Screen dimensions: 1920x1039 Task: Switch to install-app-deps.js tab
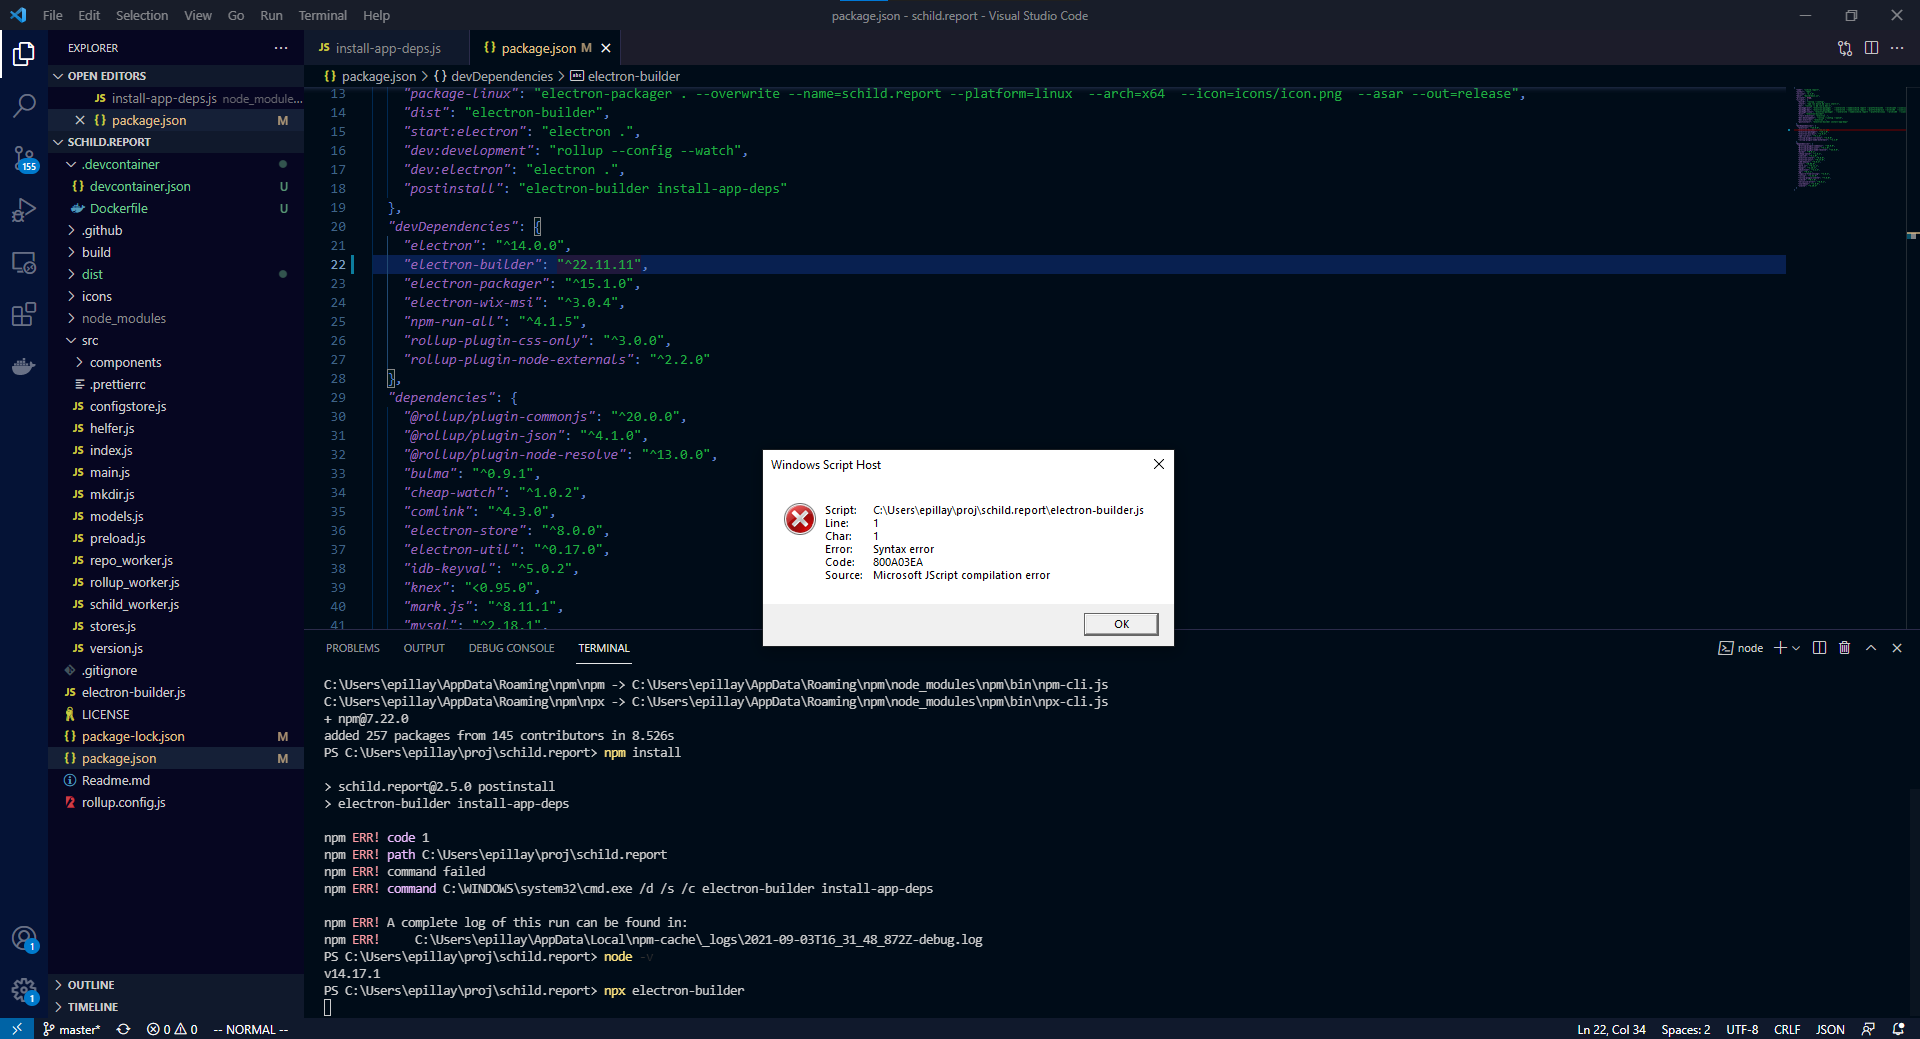point(387,48)
